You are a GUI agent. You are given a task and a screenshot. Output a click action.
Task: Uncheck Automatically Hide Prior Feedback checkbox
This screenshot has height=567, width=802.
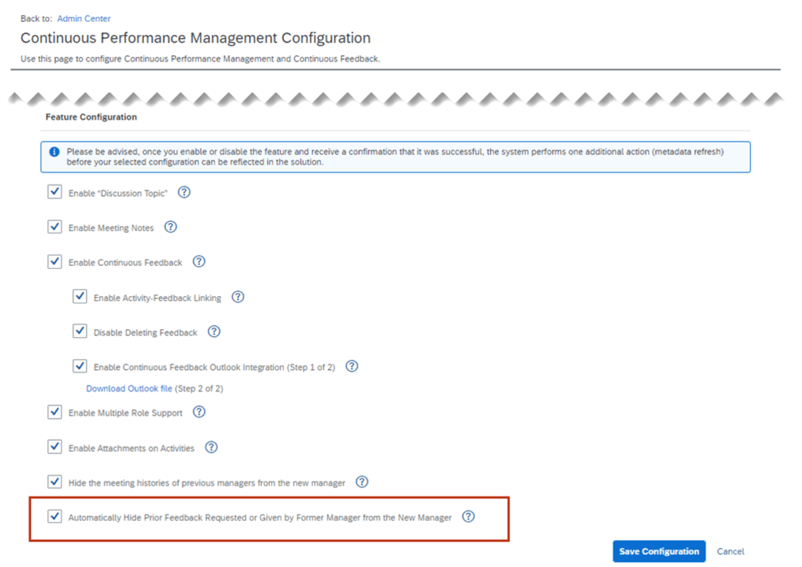[55, 517]
